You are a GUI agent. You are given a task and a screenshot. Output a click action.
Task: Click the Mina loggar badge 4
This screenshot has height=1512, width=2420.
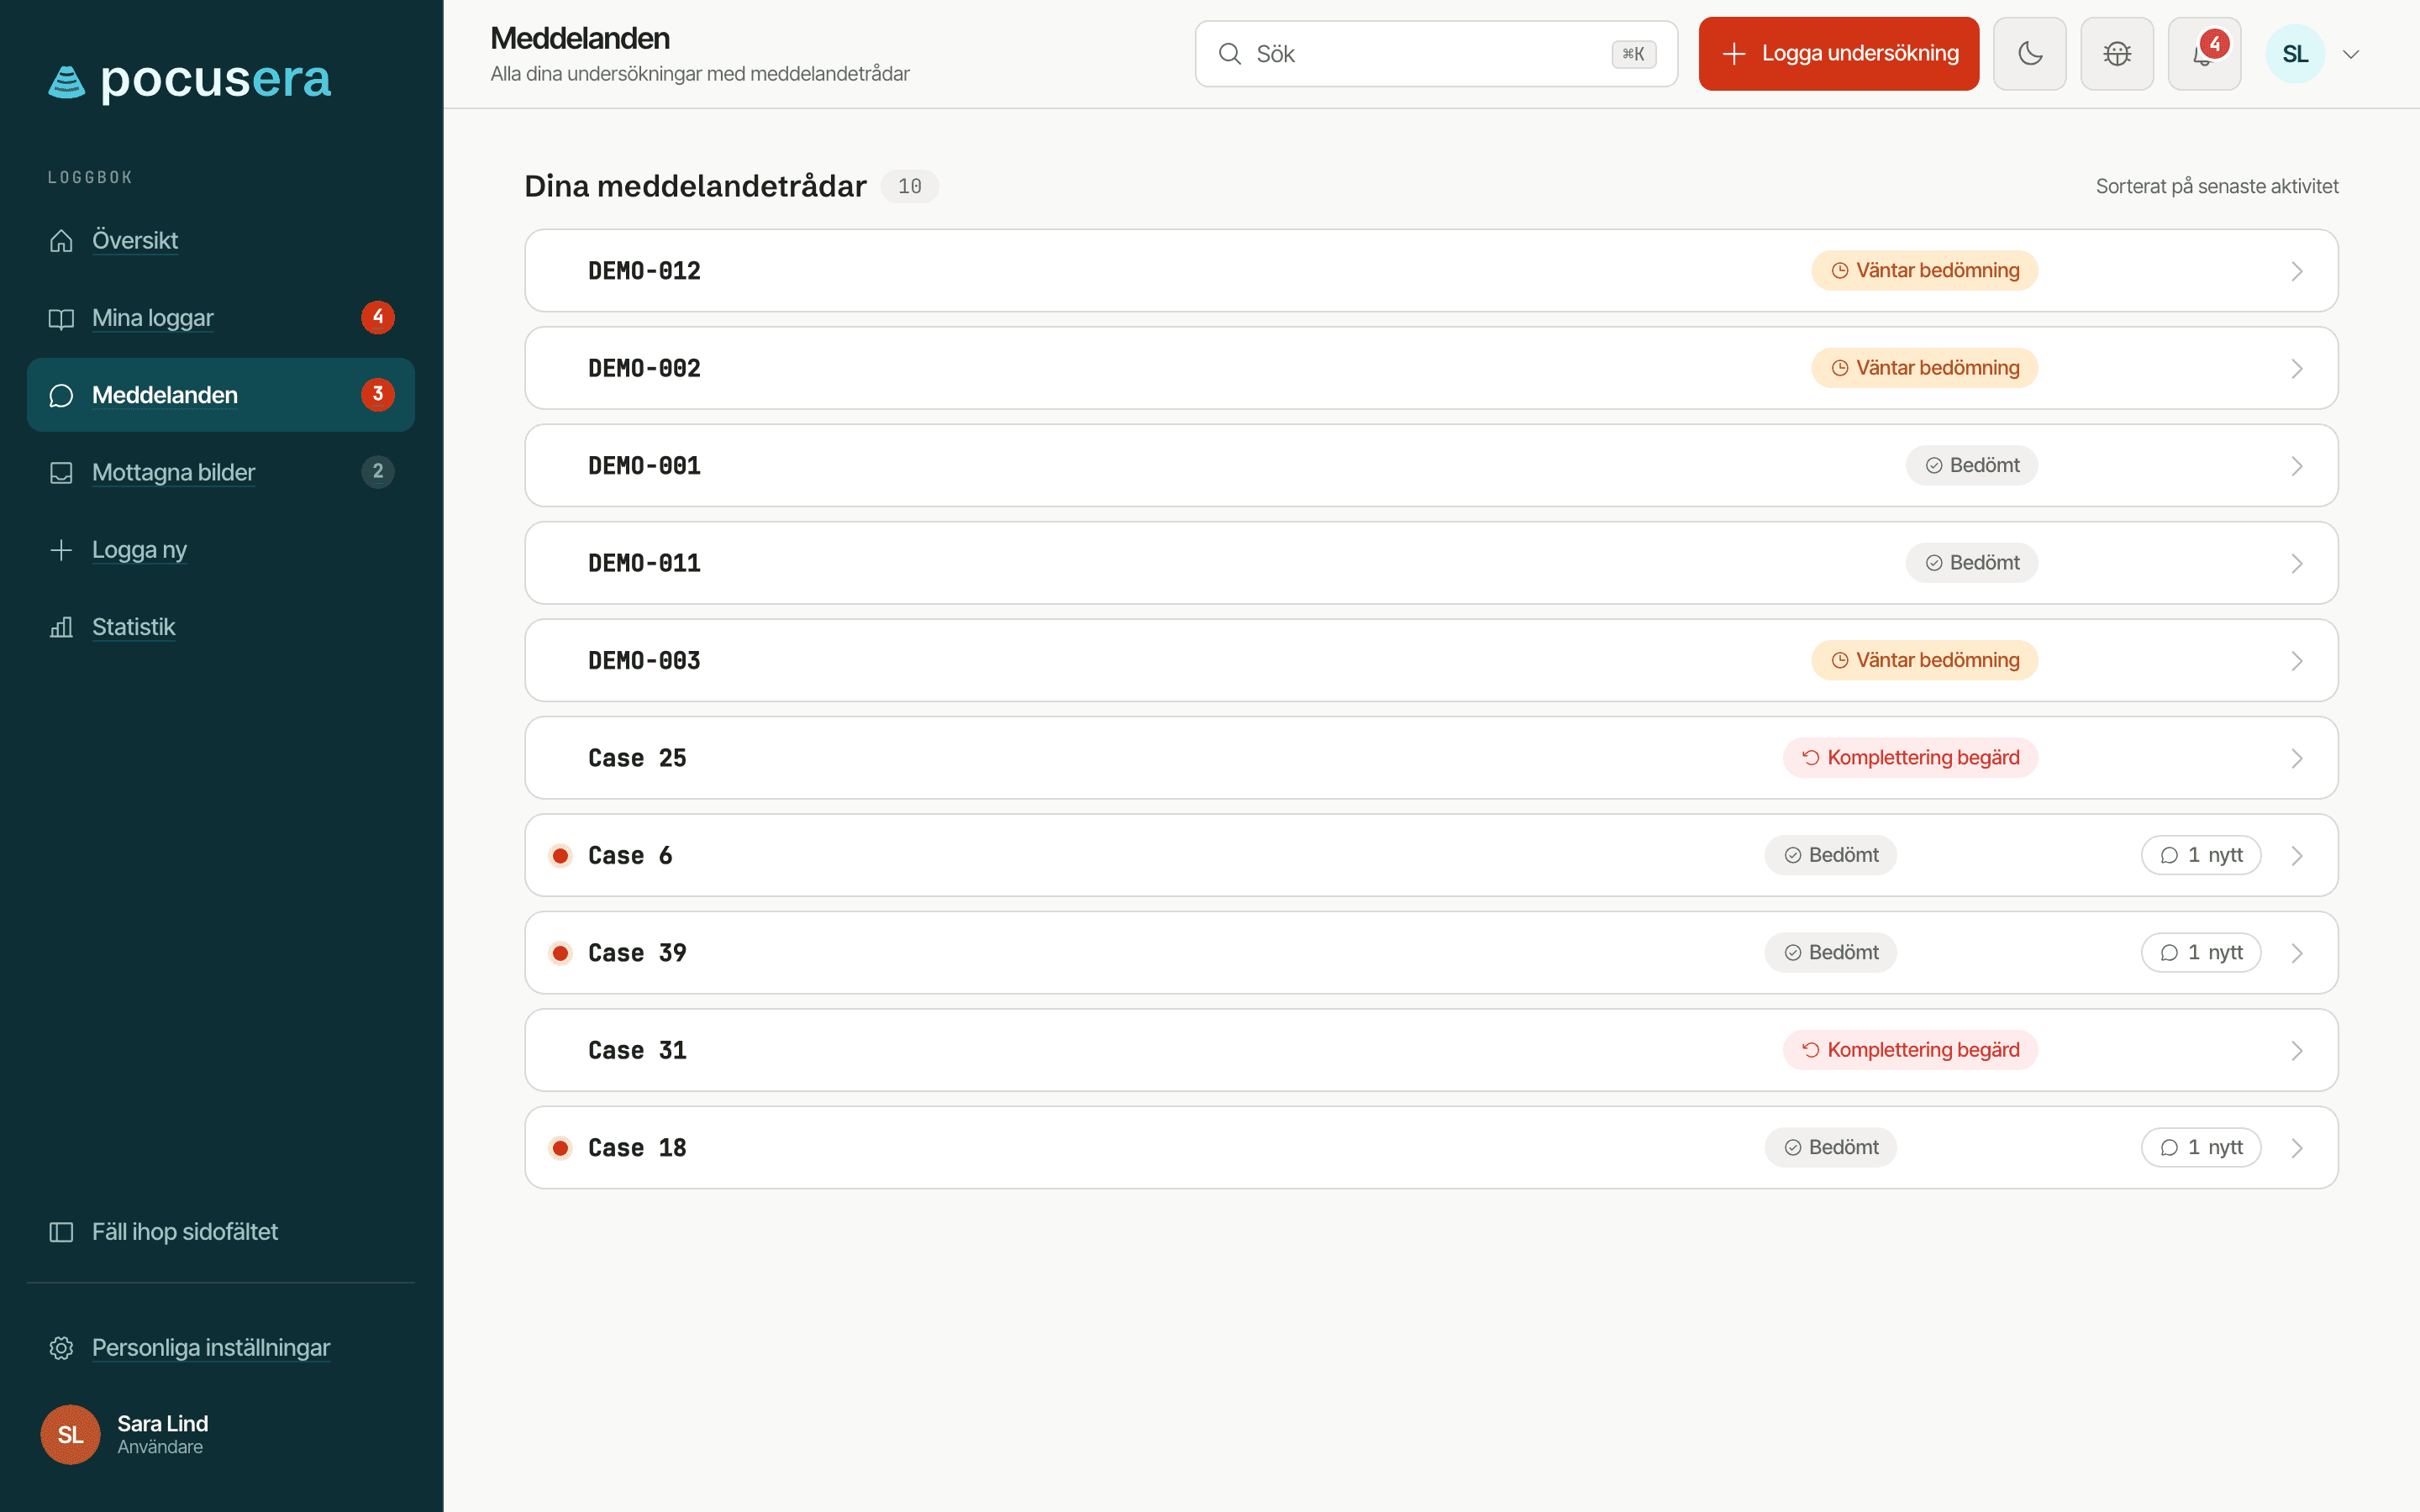click(378, 317)
